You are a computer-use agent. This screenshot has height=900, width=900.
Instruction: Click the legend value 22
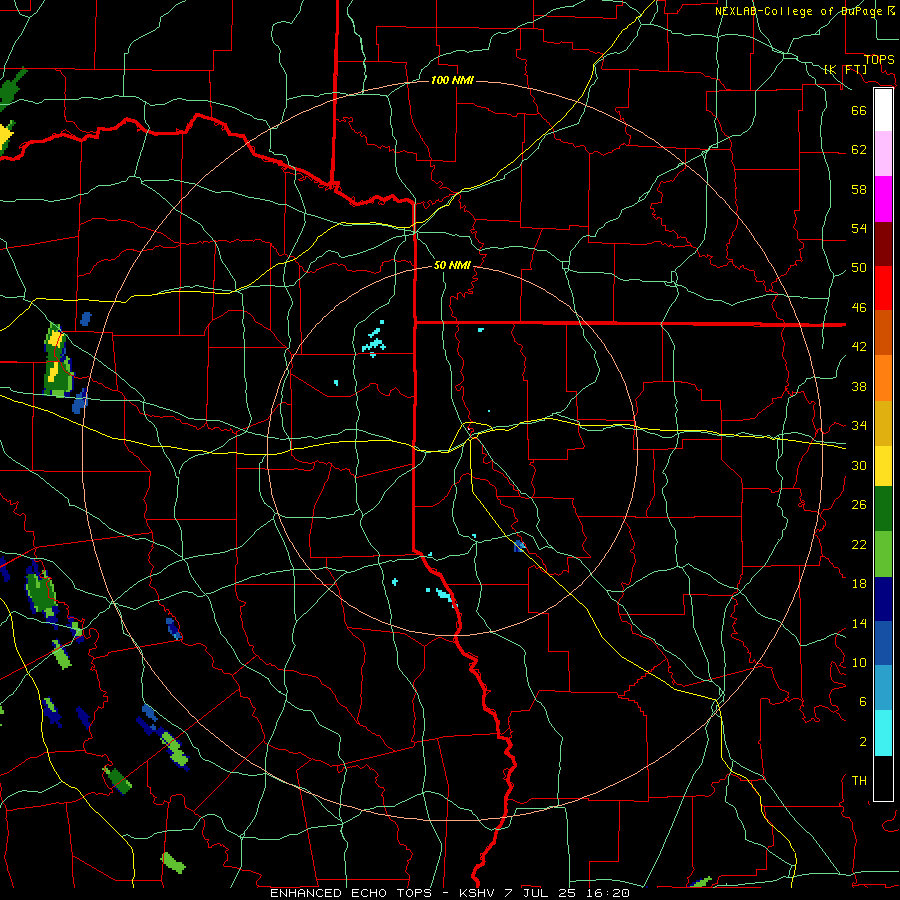859,544
